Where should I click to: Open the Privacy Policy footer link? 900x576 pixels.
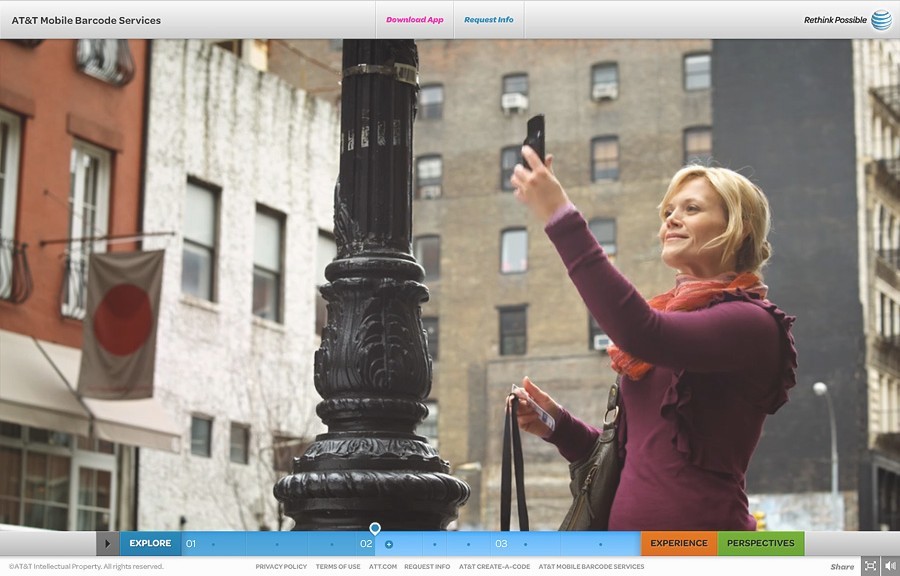click(x=281, y=567)
